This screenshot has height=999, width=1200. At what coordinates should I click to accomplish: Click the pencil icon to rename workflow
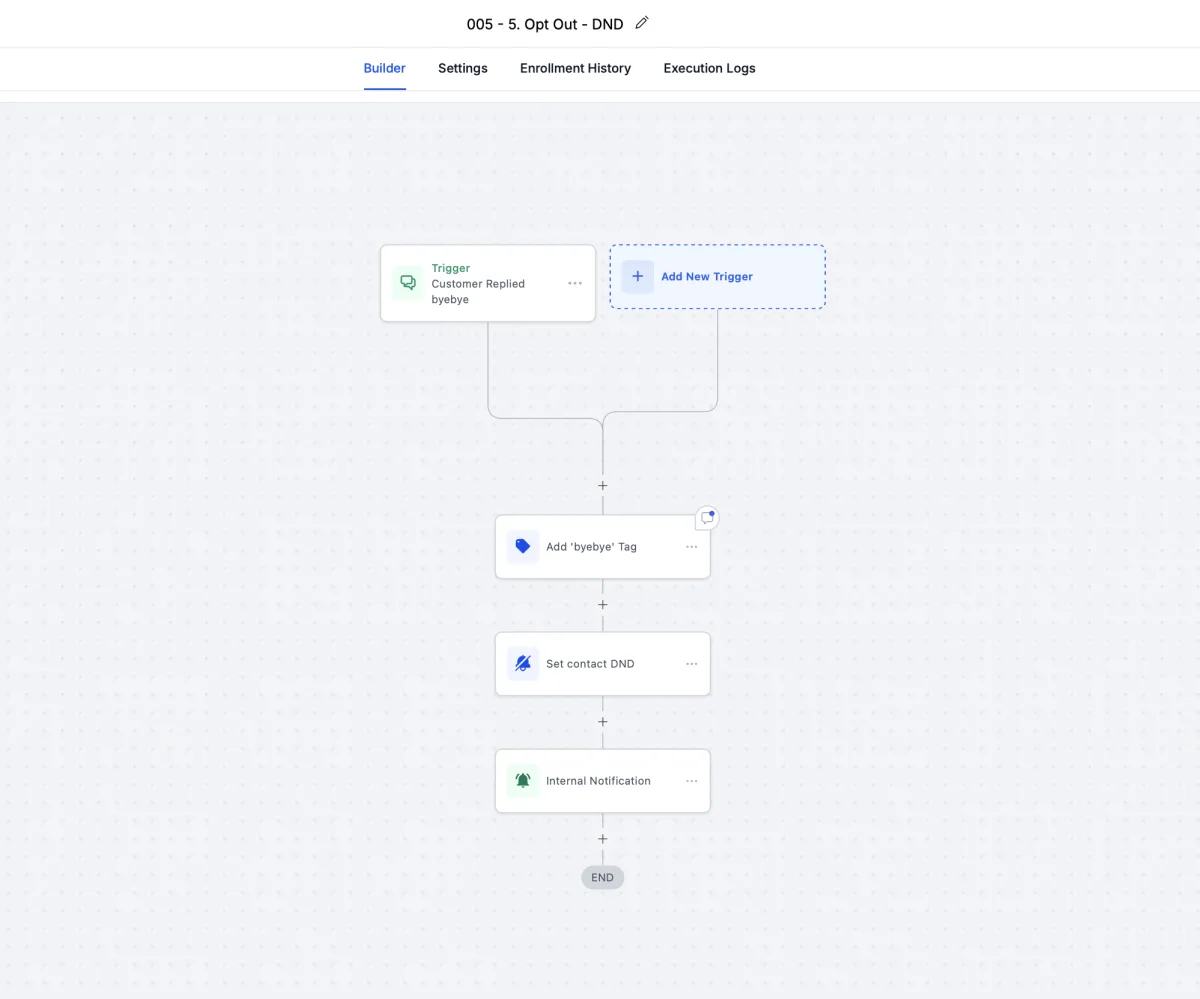coord(642,23)
